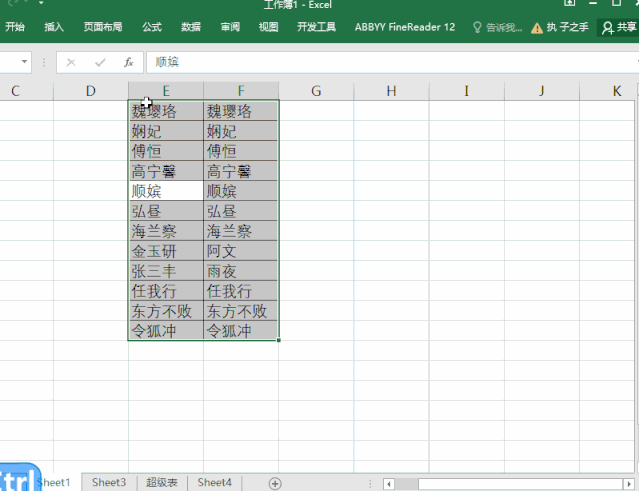The height and width of the screenshot is (491, 639).
Task: Open the 视图 ribbon tab
Action: tap(269, 27)
